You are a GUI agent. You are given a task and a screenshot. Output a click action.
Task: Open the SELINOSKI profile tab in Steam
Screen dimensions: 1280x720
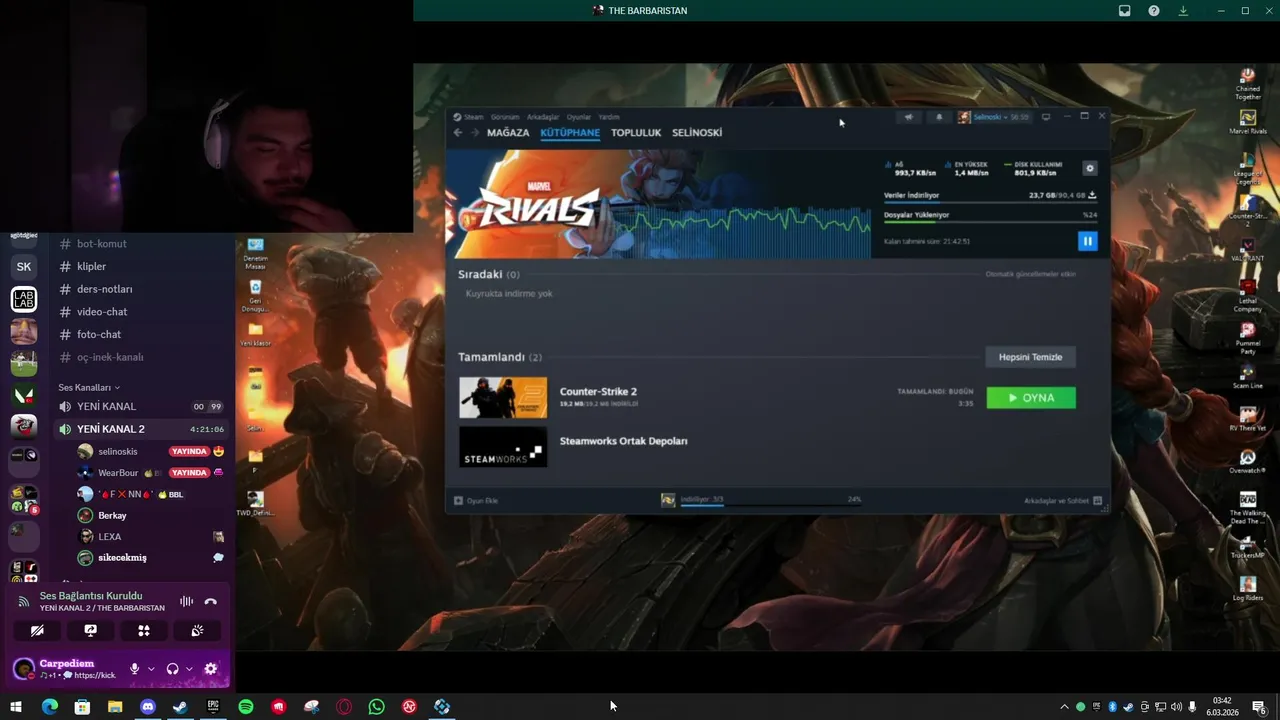697,132
